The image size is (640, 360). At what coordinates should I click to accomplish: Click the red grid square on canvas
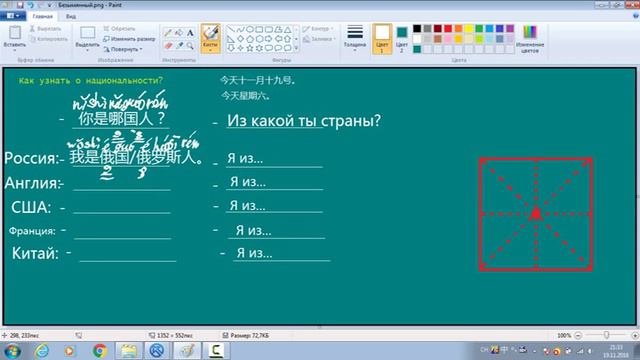pos(536,214)
